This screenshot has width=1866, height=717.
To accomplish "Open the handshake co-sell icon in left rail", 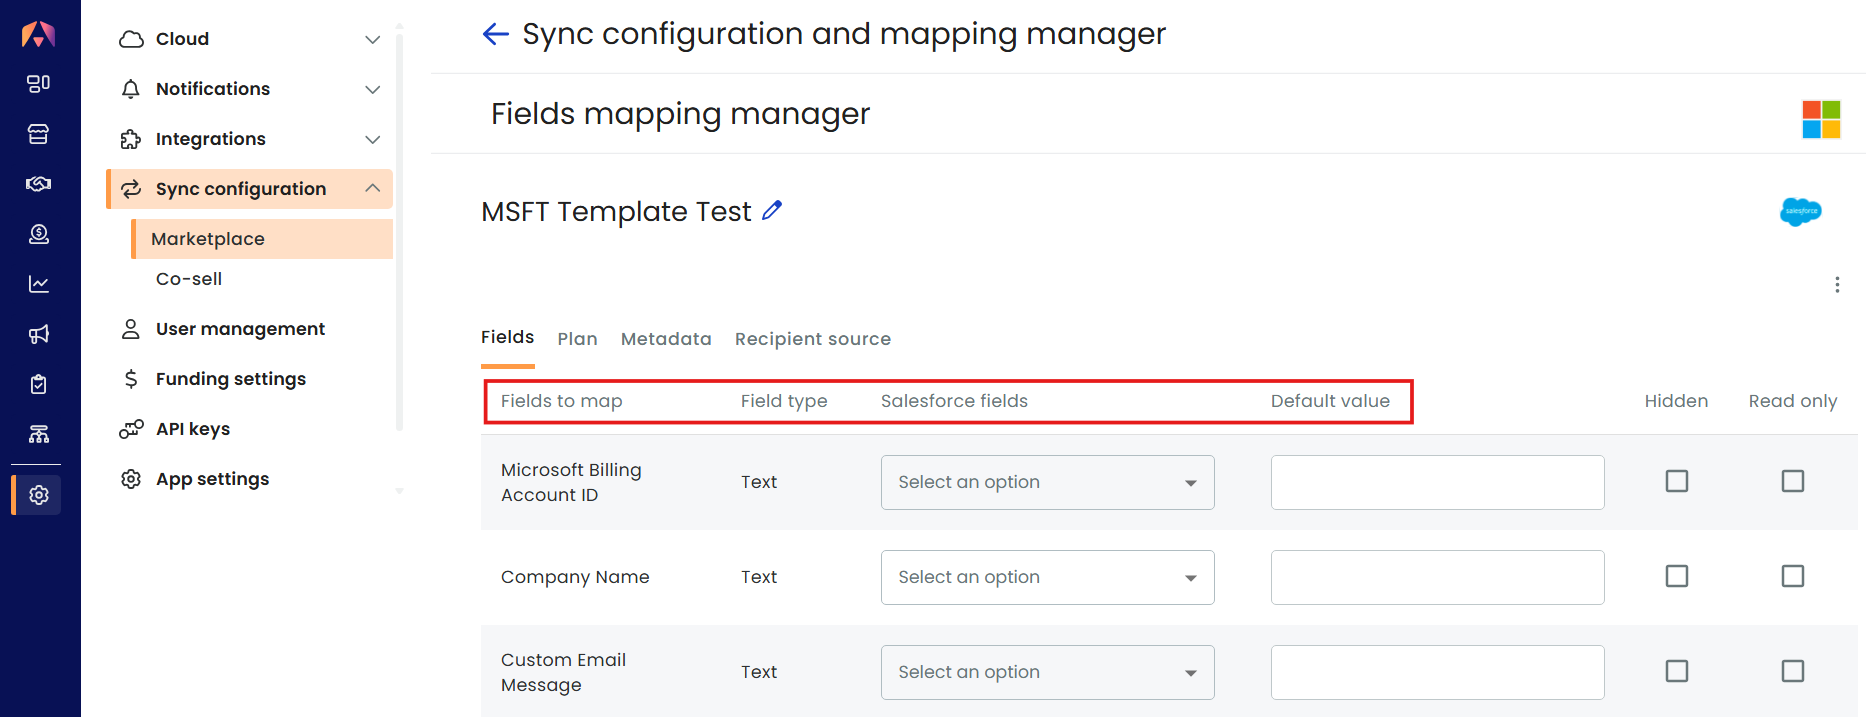I will [x=38, y=184].
